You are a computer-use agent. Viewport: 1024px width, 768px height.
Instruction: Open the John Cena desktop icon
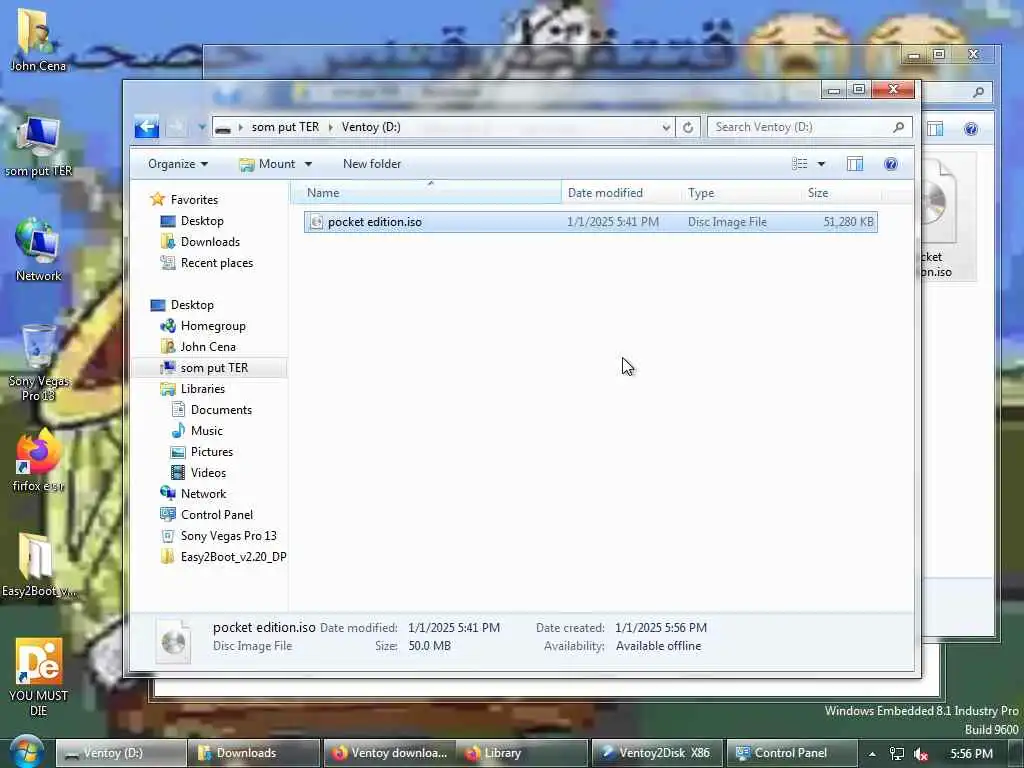coord(37,40)
